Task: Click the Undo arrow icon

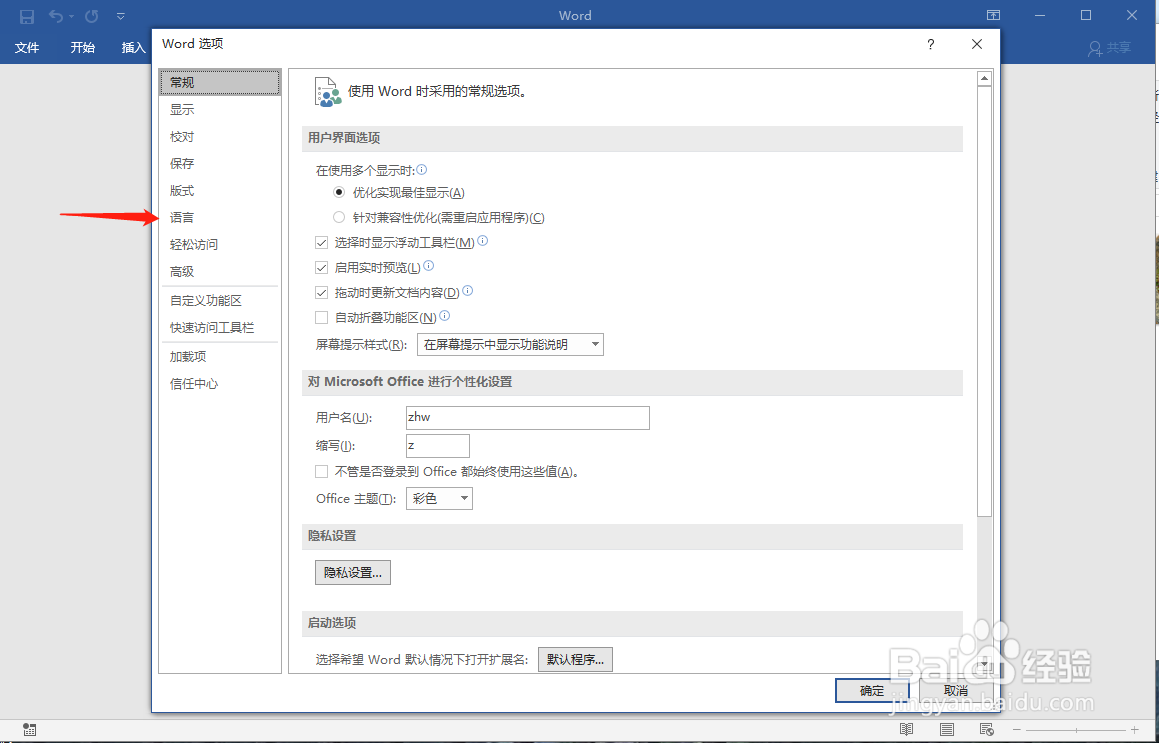Action: pyautogui.click(x=56, y=16)
